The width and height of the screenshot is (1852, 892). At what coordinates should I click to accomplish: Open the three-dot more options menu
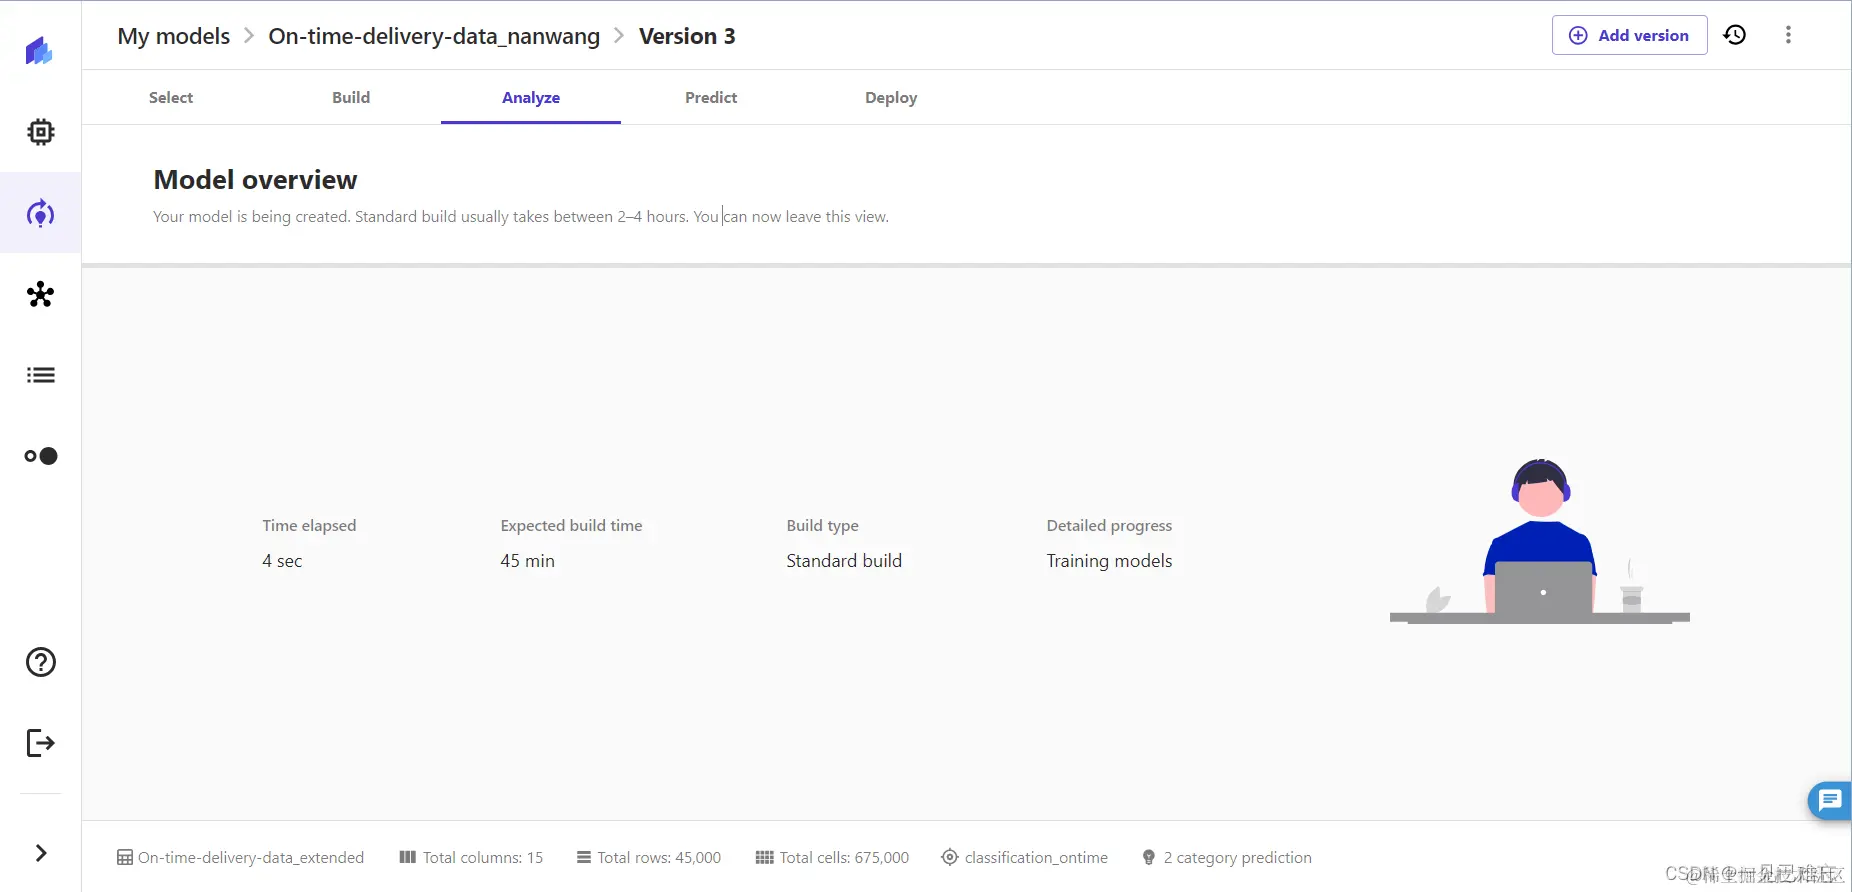[x=1788, y=35]
